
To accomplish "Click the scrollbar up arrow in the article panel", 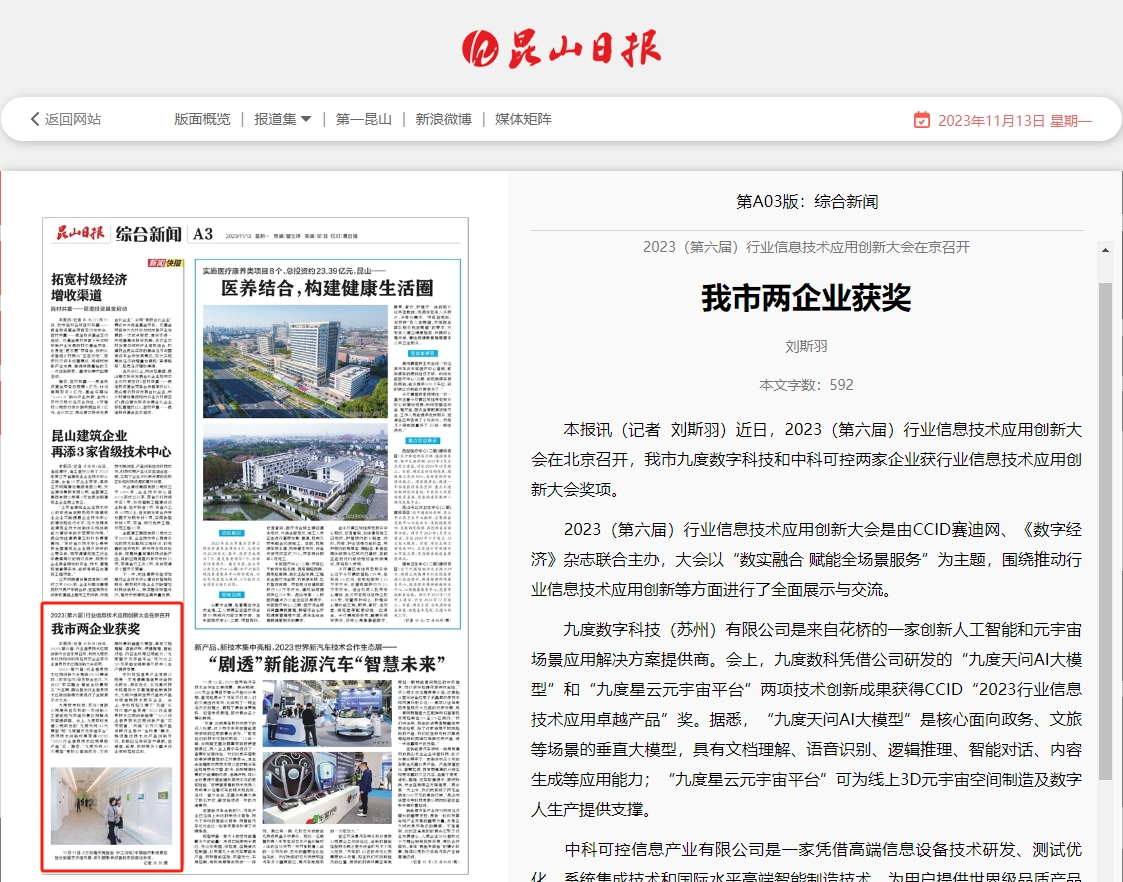I will [x=1105, y=250].
